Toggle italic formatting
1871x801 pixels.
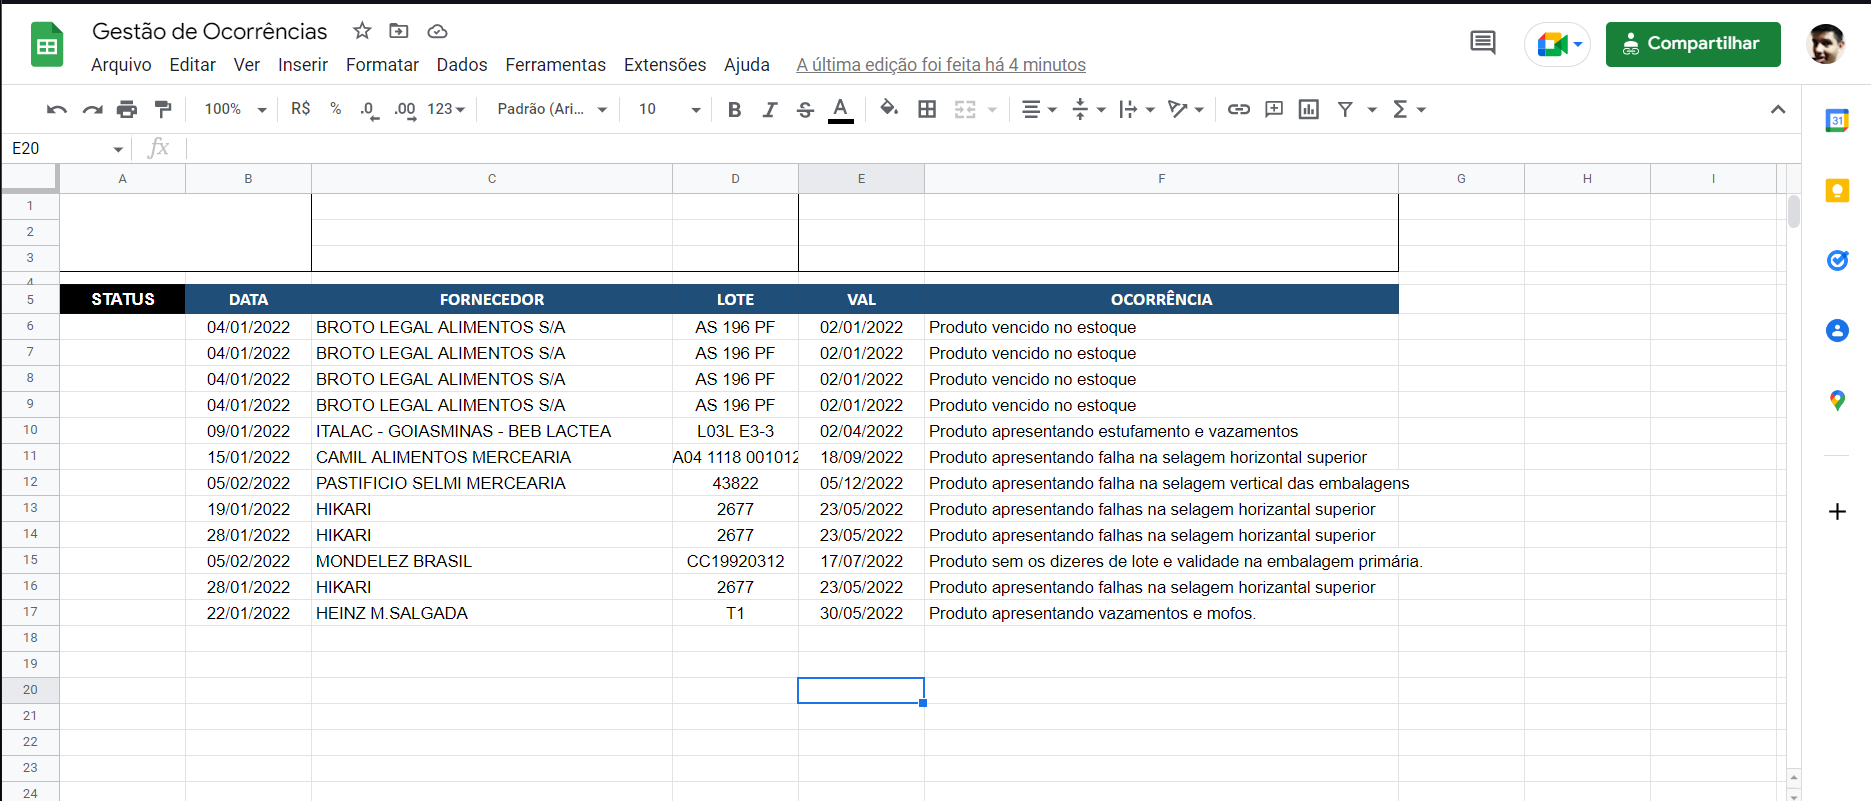769,109
